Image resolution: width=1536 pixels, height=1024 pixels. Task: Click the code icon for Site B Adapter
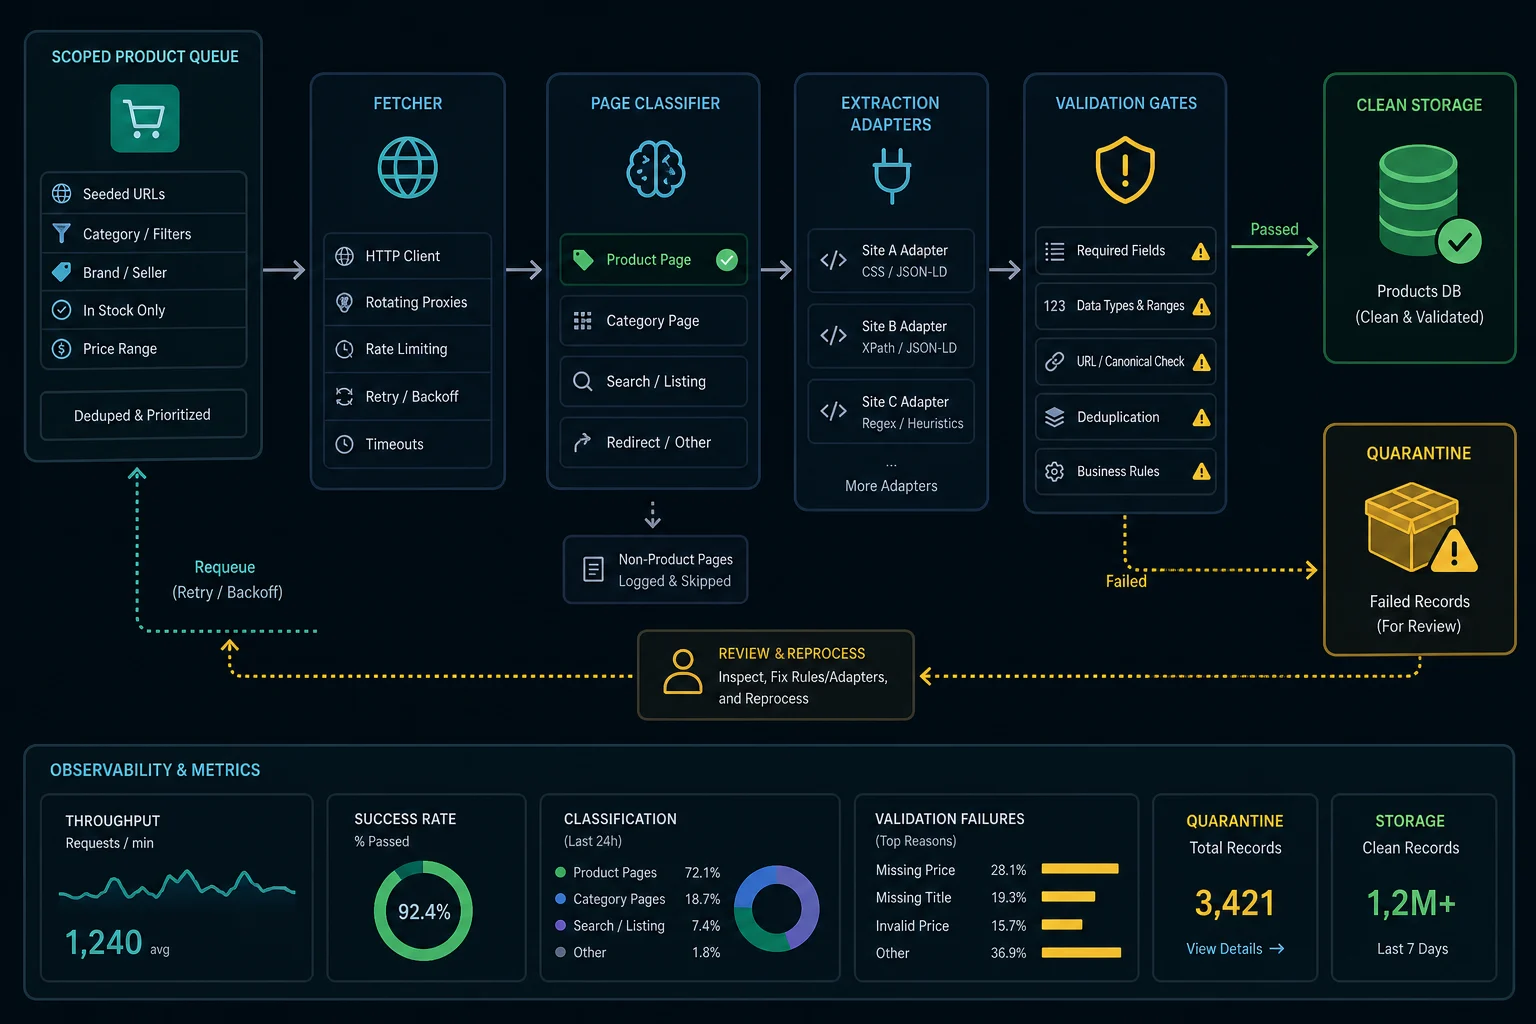tap(833, 336)
